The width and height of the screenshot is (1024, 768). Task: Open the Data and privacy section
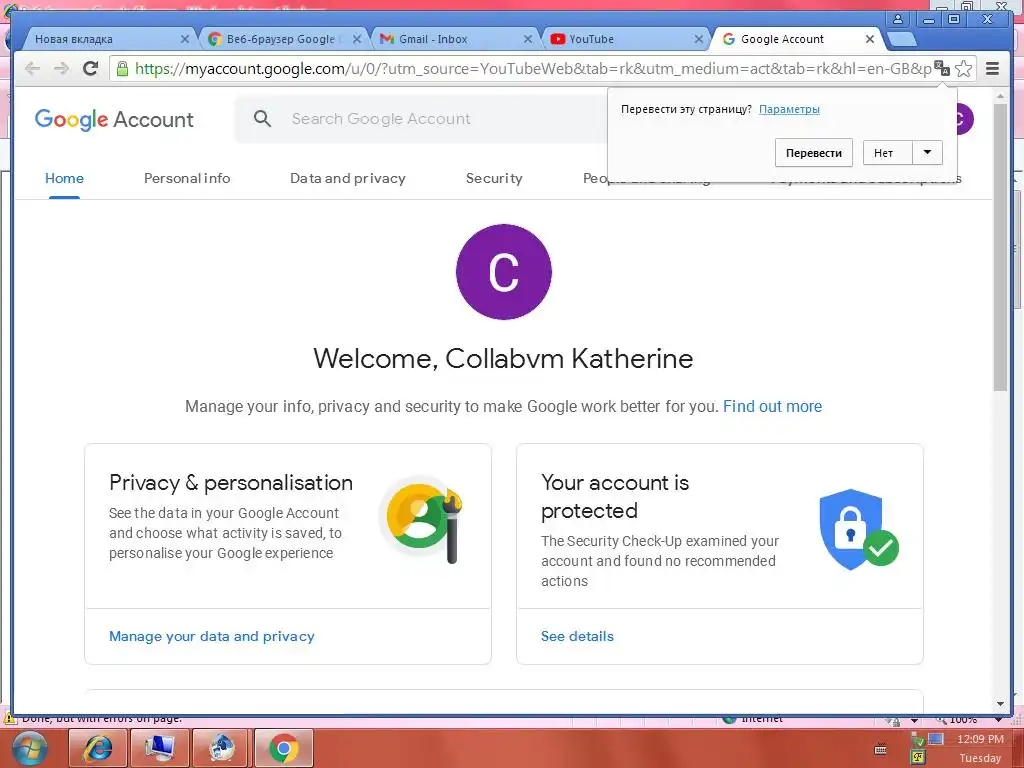coord(347,178)
